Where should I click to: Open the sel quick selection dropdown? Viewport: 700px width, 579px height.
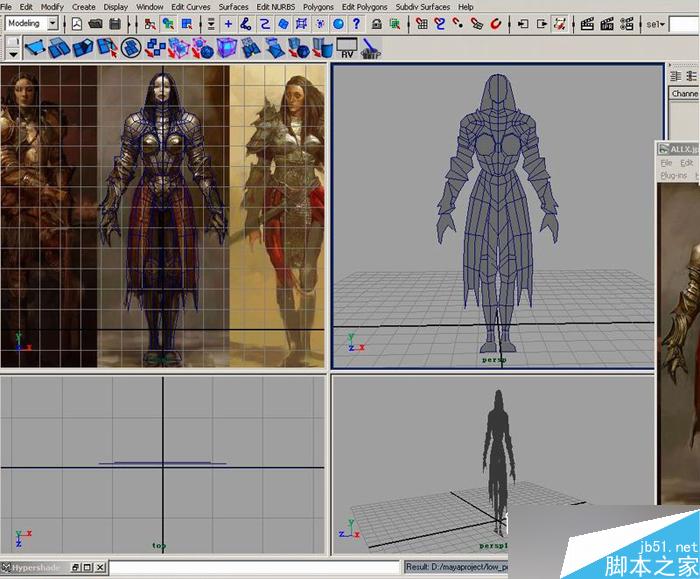click(656, 25)
